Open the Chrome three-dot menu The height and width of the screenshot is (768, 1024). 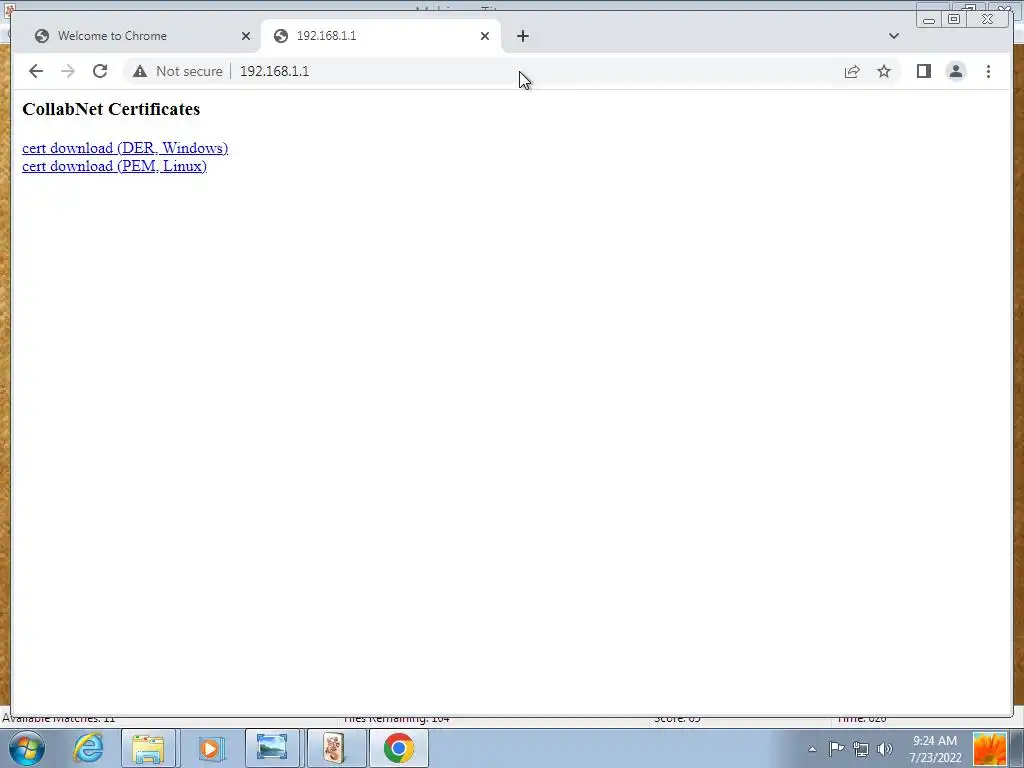(x=988, y=71)
